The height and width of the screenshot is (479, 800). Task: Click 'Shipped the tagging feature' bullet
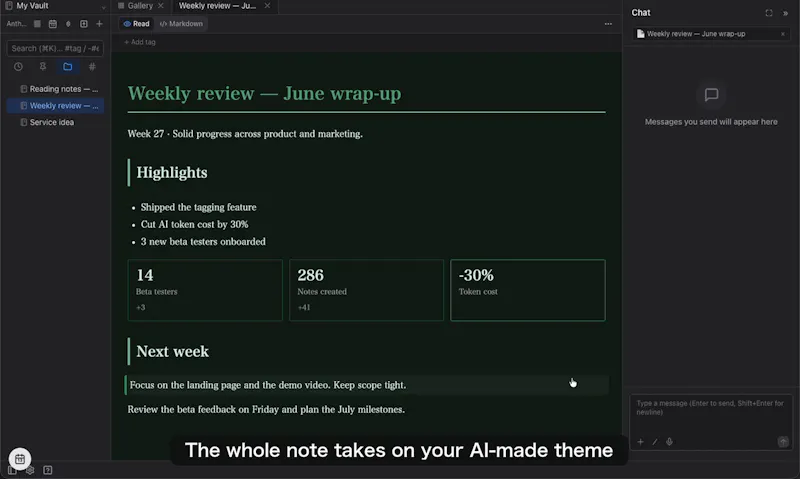point(198,207)
